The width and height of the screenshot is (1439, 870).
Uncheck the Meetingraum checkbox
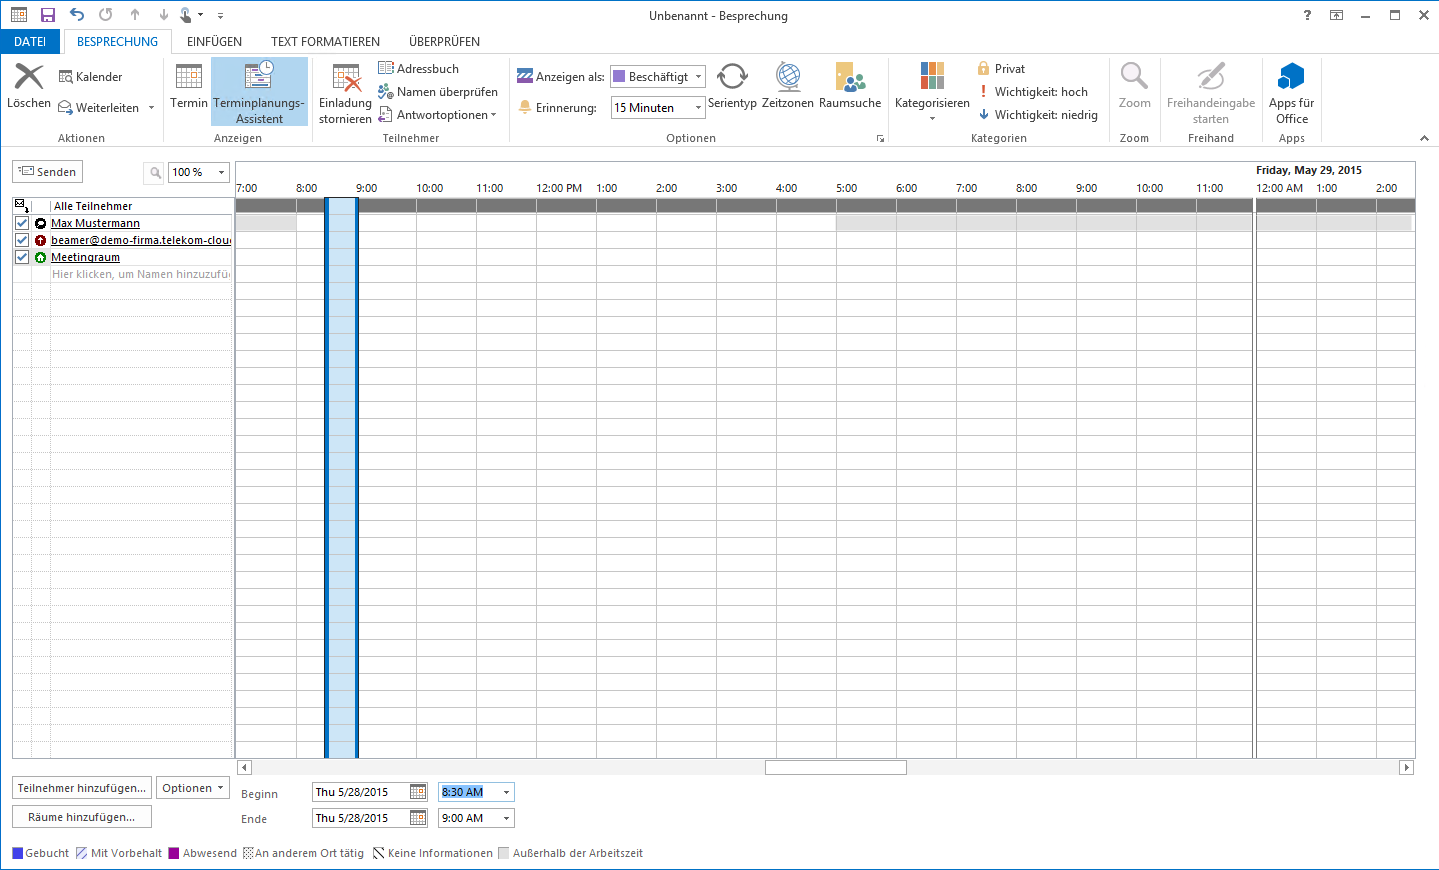click(22, 257)
